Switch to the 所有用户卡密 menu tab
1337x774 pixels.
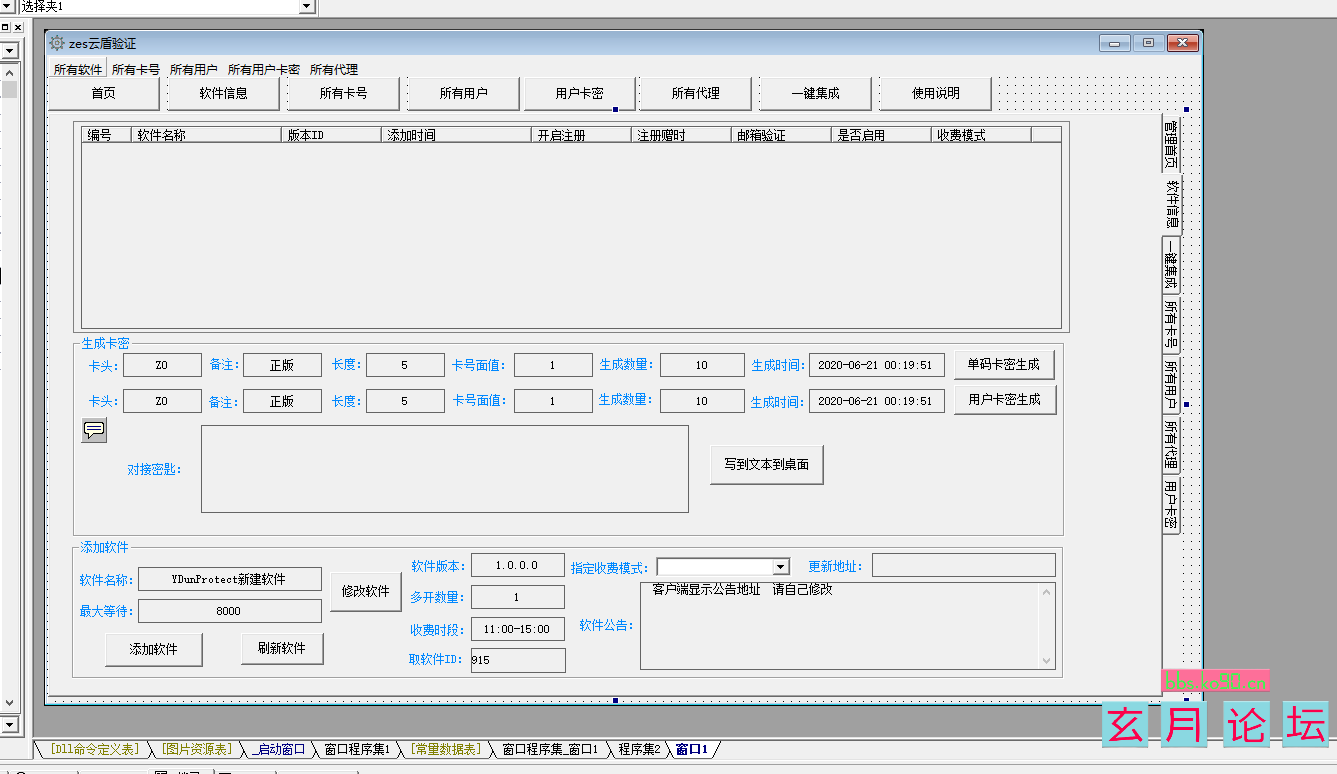coord(264,70)
